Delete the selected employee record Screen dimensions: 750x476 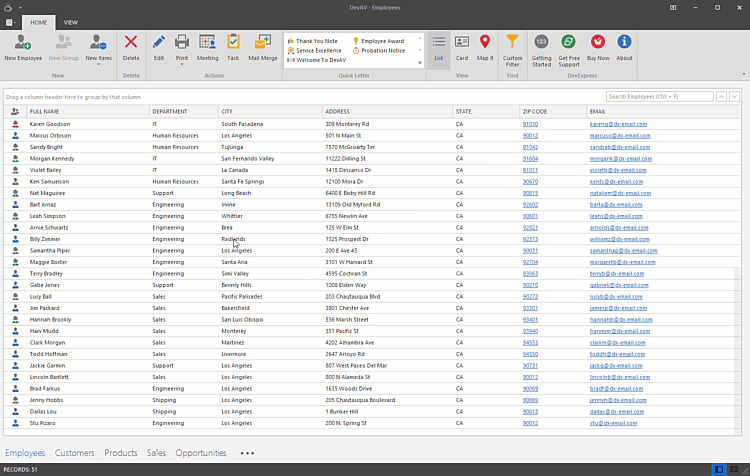pyautogui.click(x=131, y=46)
